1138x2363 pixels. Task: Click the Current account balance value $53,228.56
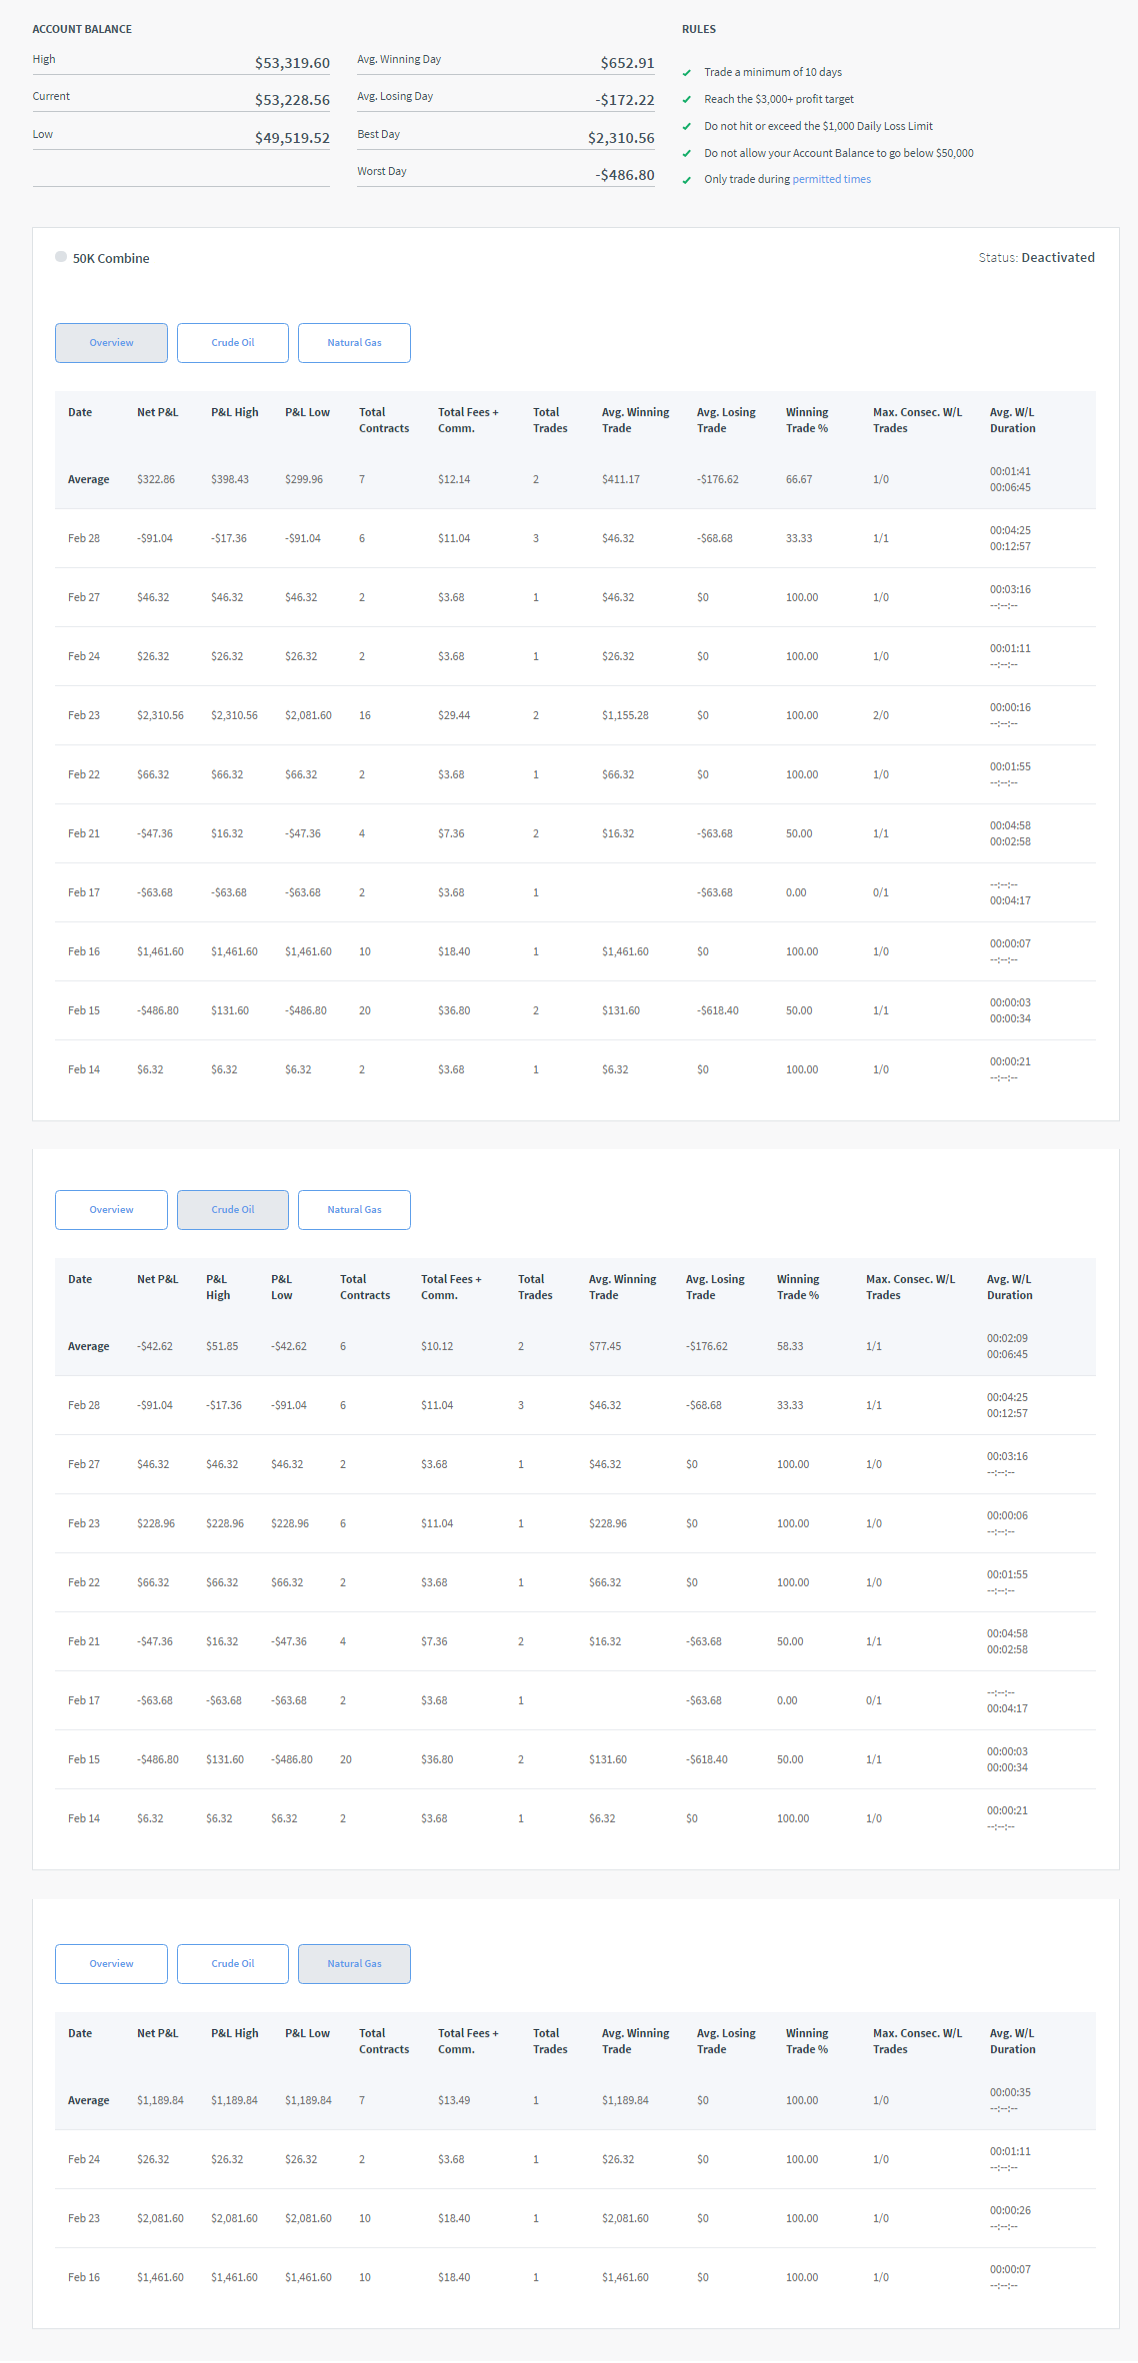[x=292, y=100]
